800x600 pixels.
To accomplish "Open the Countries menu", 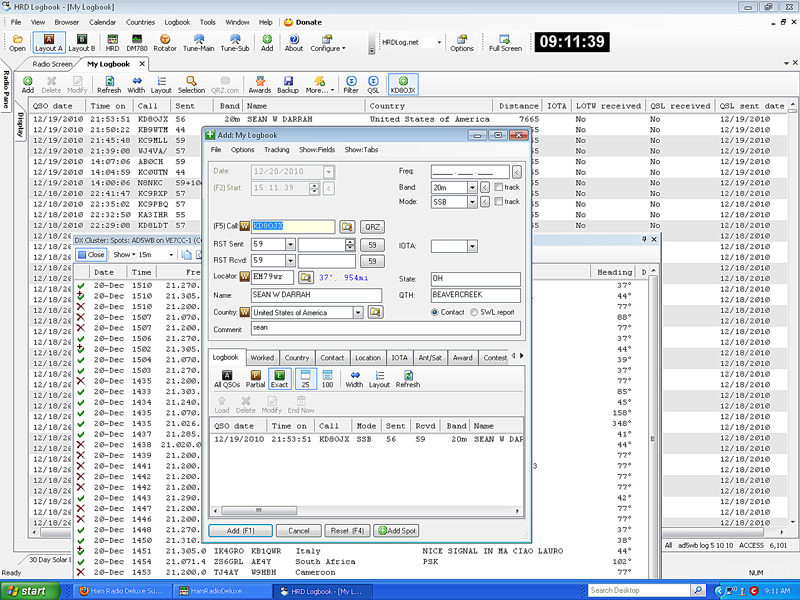I will (x=140, y=22).
